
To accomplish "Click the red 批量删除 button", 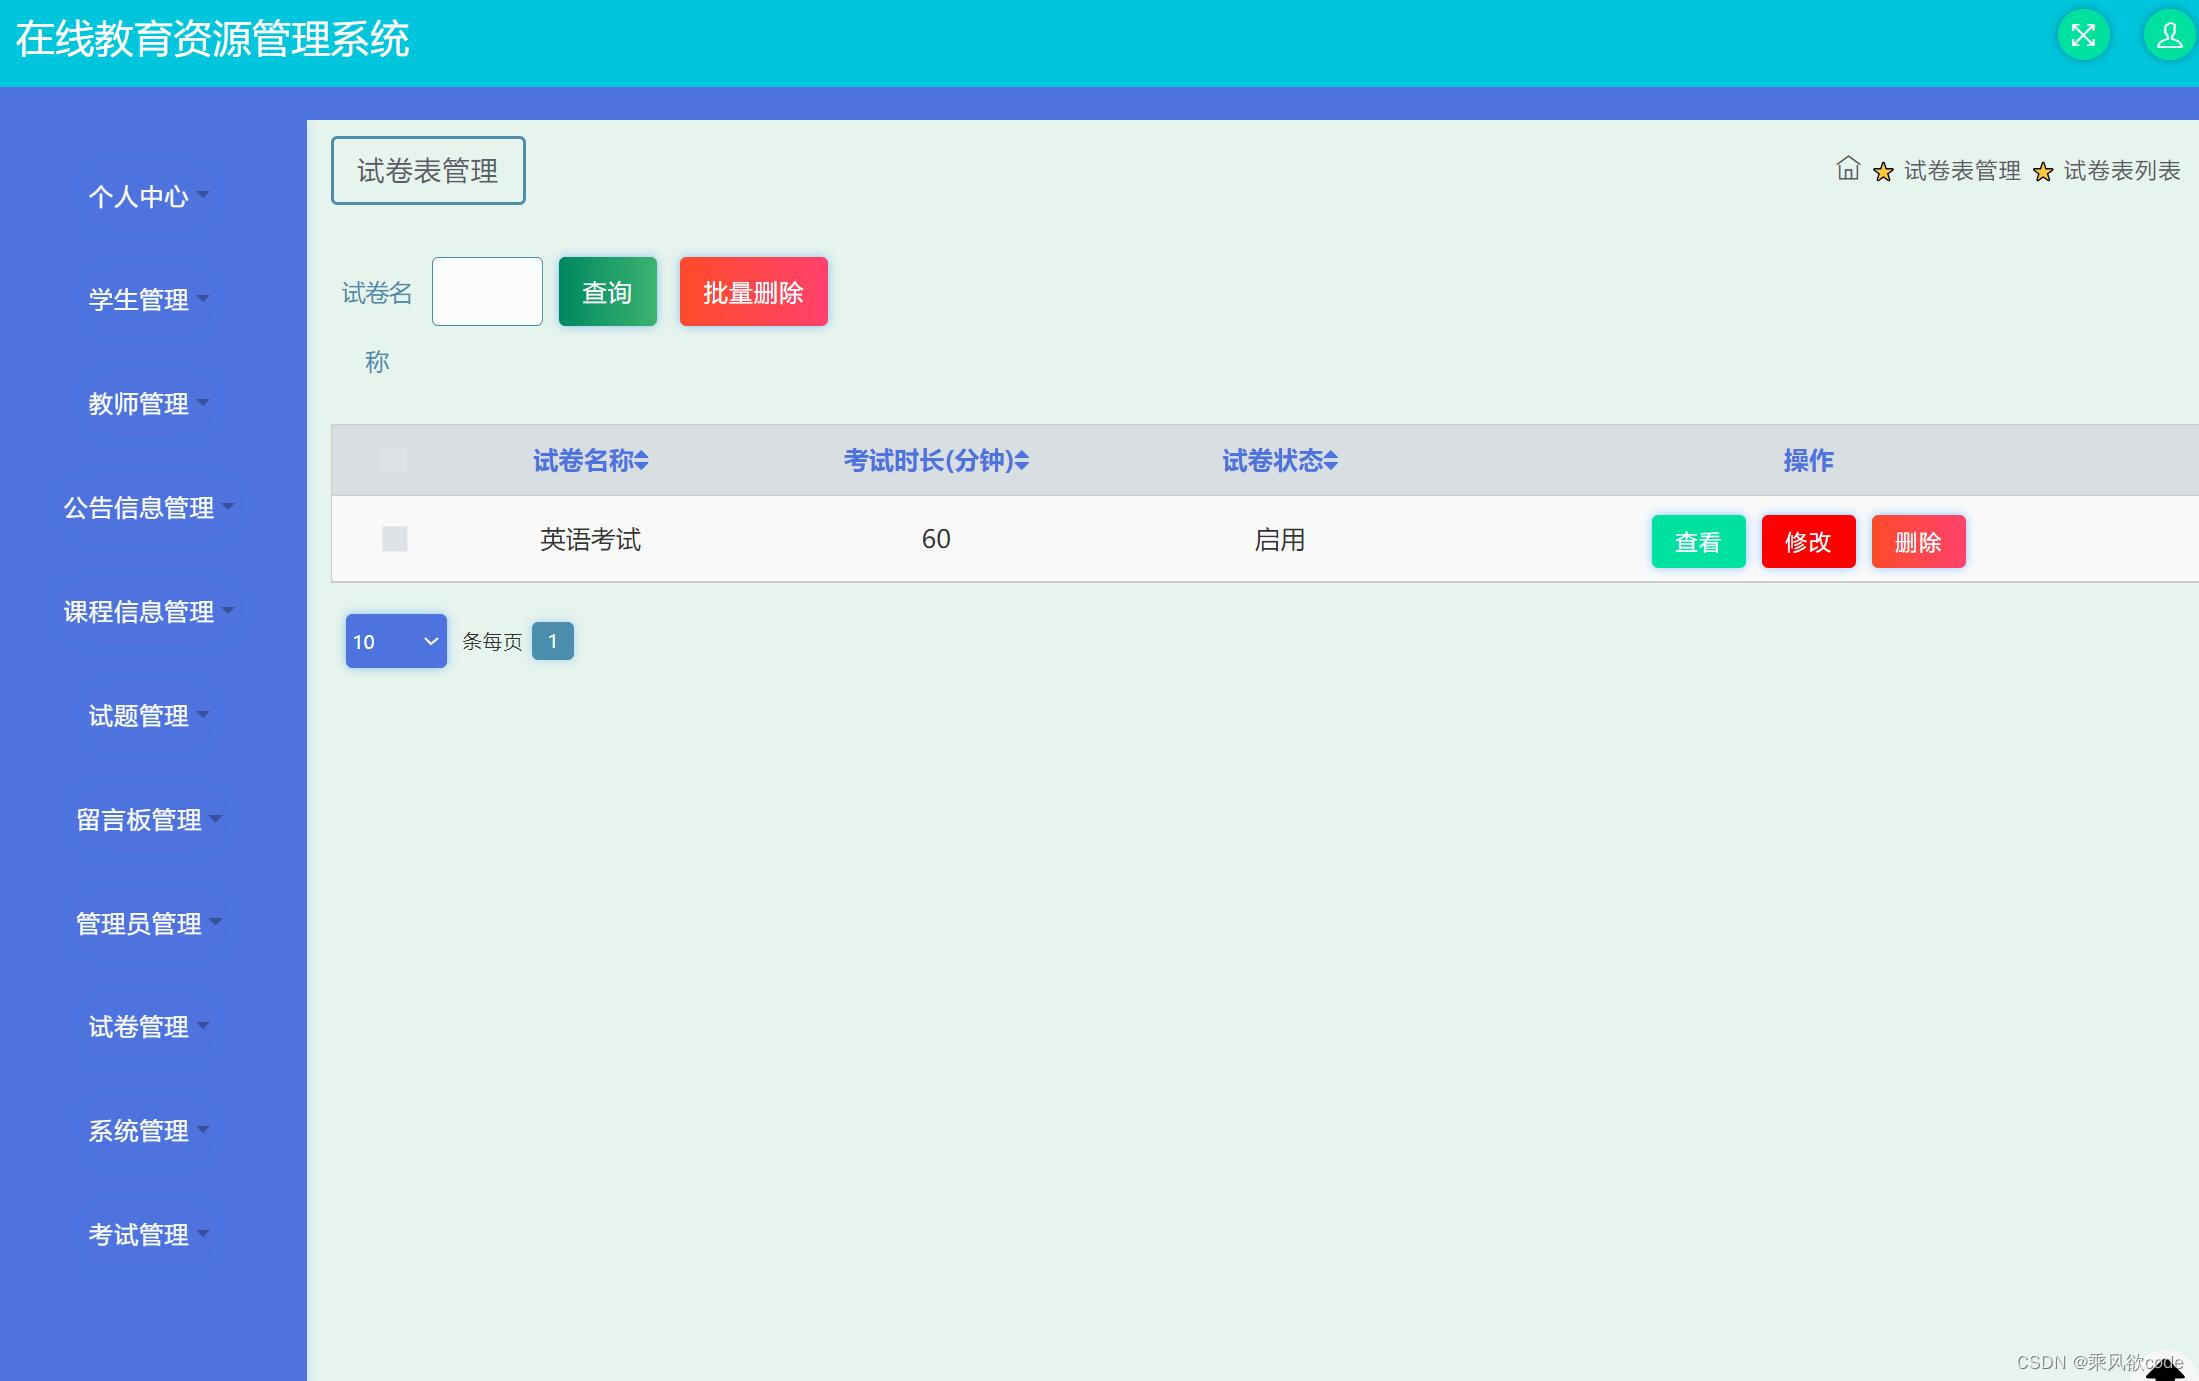I will (x=753, y=292).
